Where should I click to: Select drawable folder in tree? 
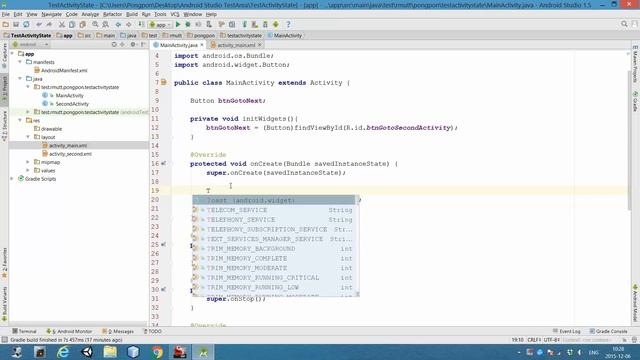pyautogui.click(x=48, y=129)
